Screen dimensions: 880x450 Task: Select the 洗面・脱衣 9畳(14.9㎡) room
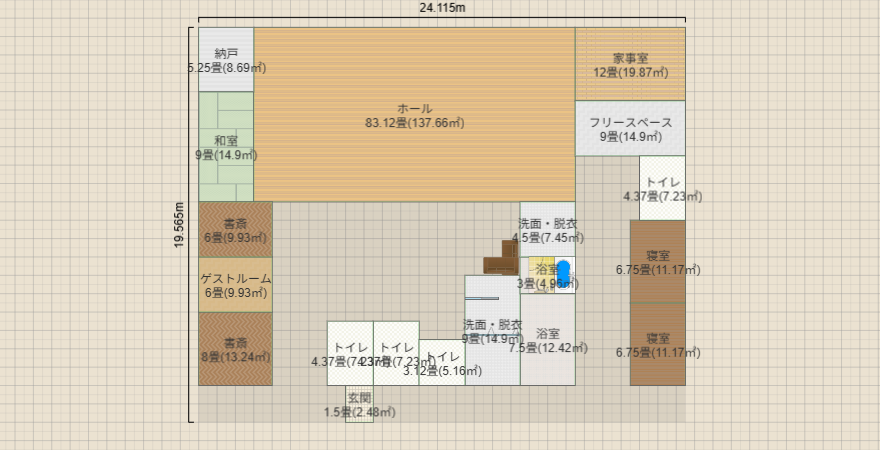click(492, 330)
